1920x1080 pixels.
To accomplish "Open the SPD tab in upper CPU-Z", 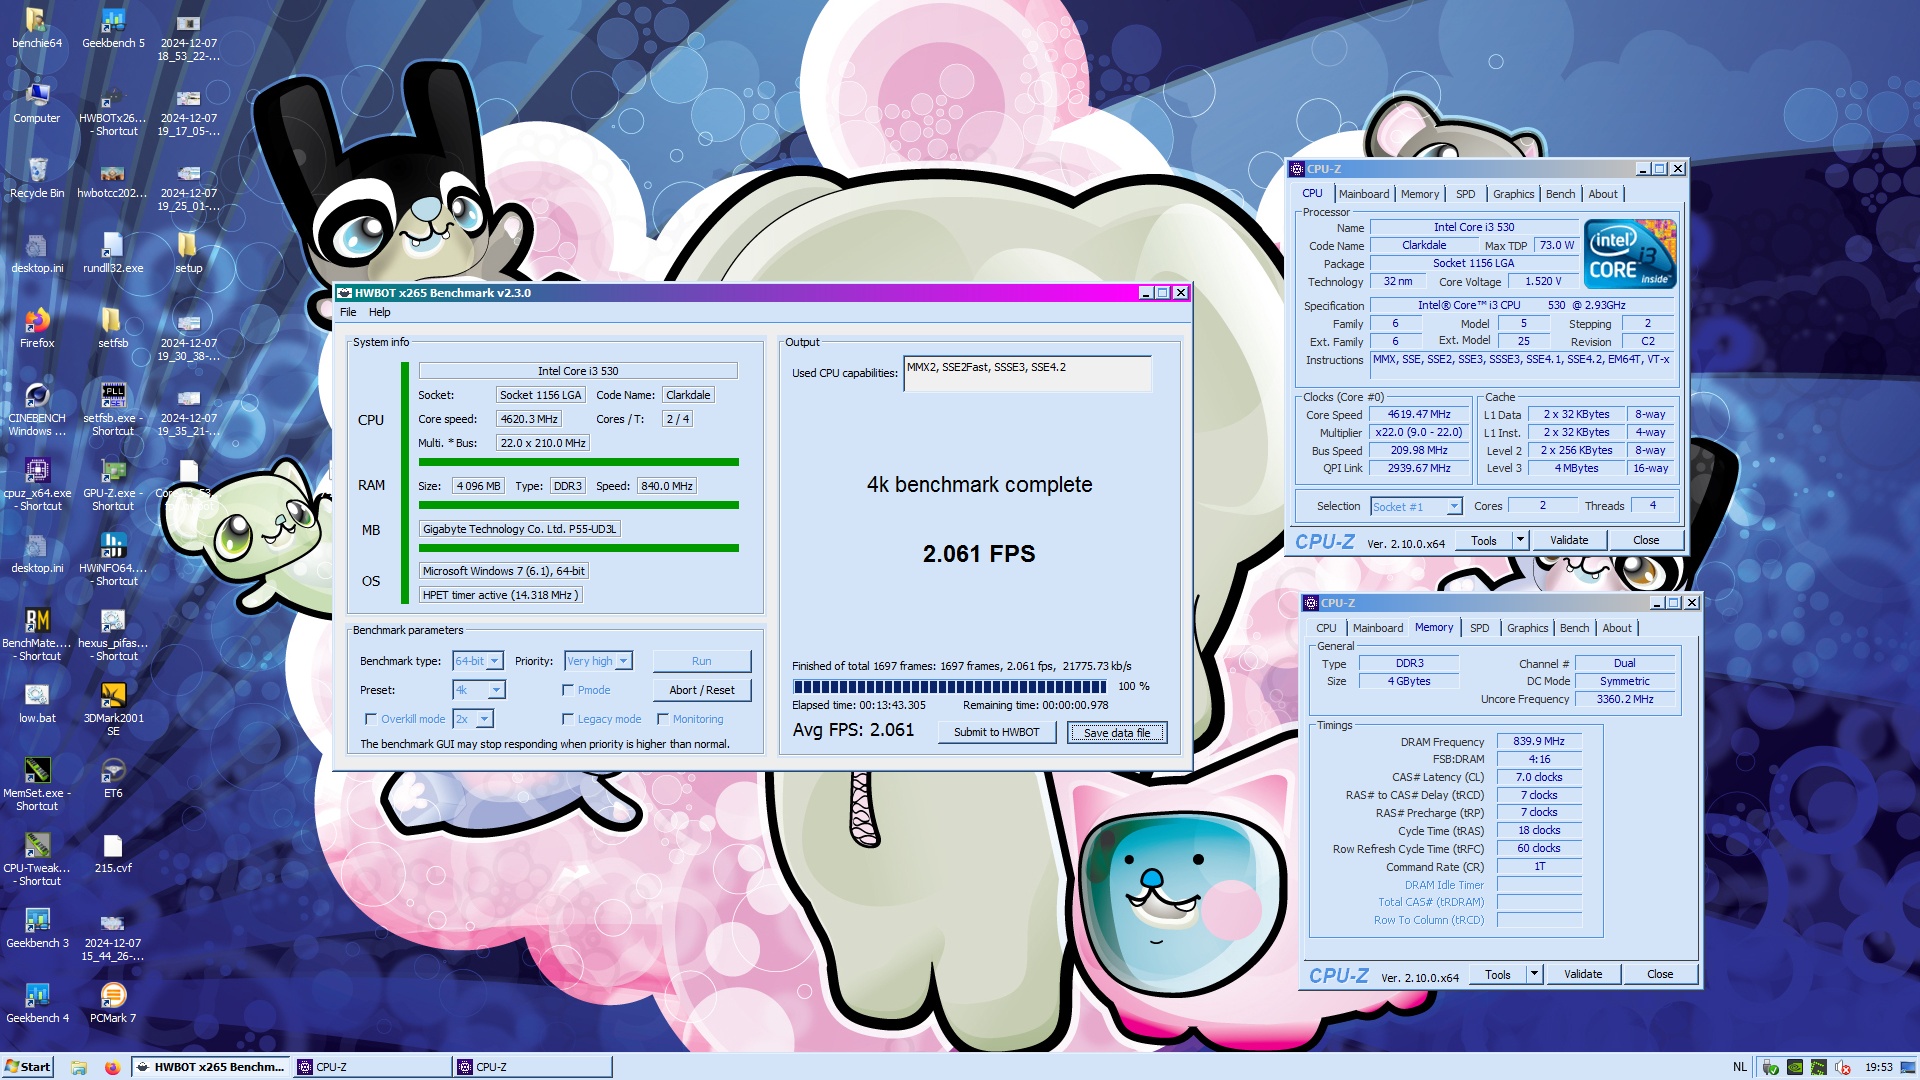I will point(1466,194).
